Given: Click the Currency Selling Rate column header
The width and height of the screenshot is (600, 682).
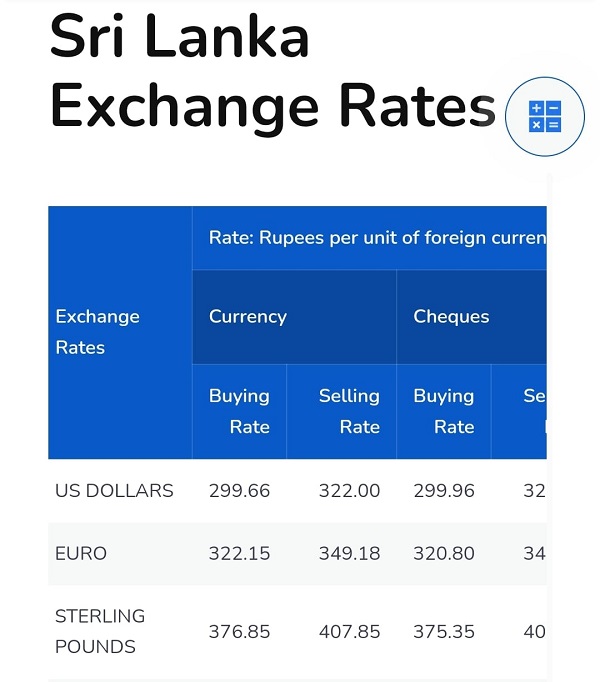Looking at the screenshot, I should [x=342, y=411].
